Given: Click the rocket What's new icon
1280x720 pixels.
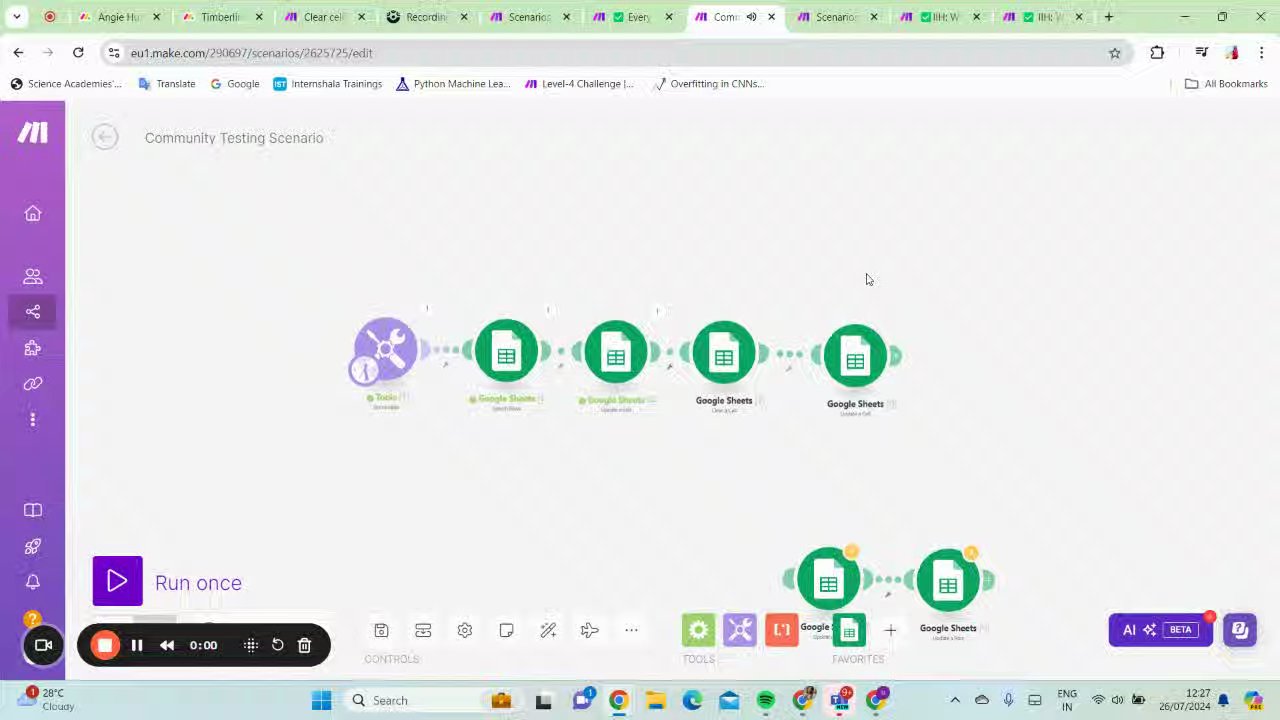Looking at the screenshot, I should click(x=33, y=546).
